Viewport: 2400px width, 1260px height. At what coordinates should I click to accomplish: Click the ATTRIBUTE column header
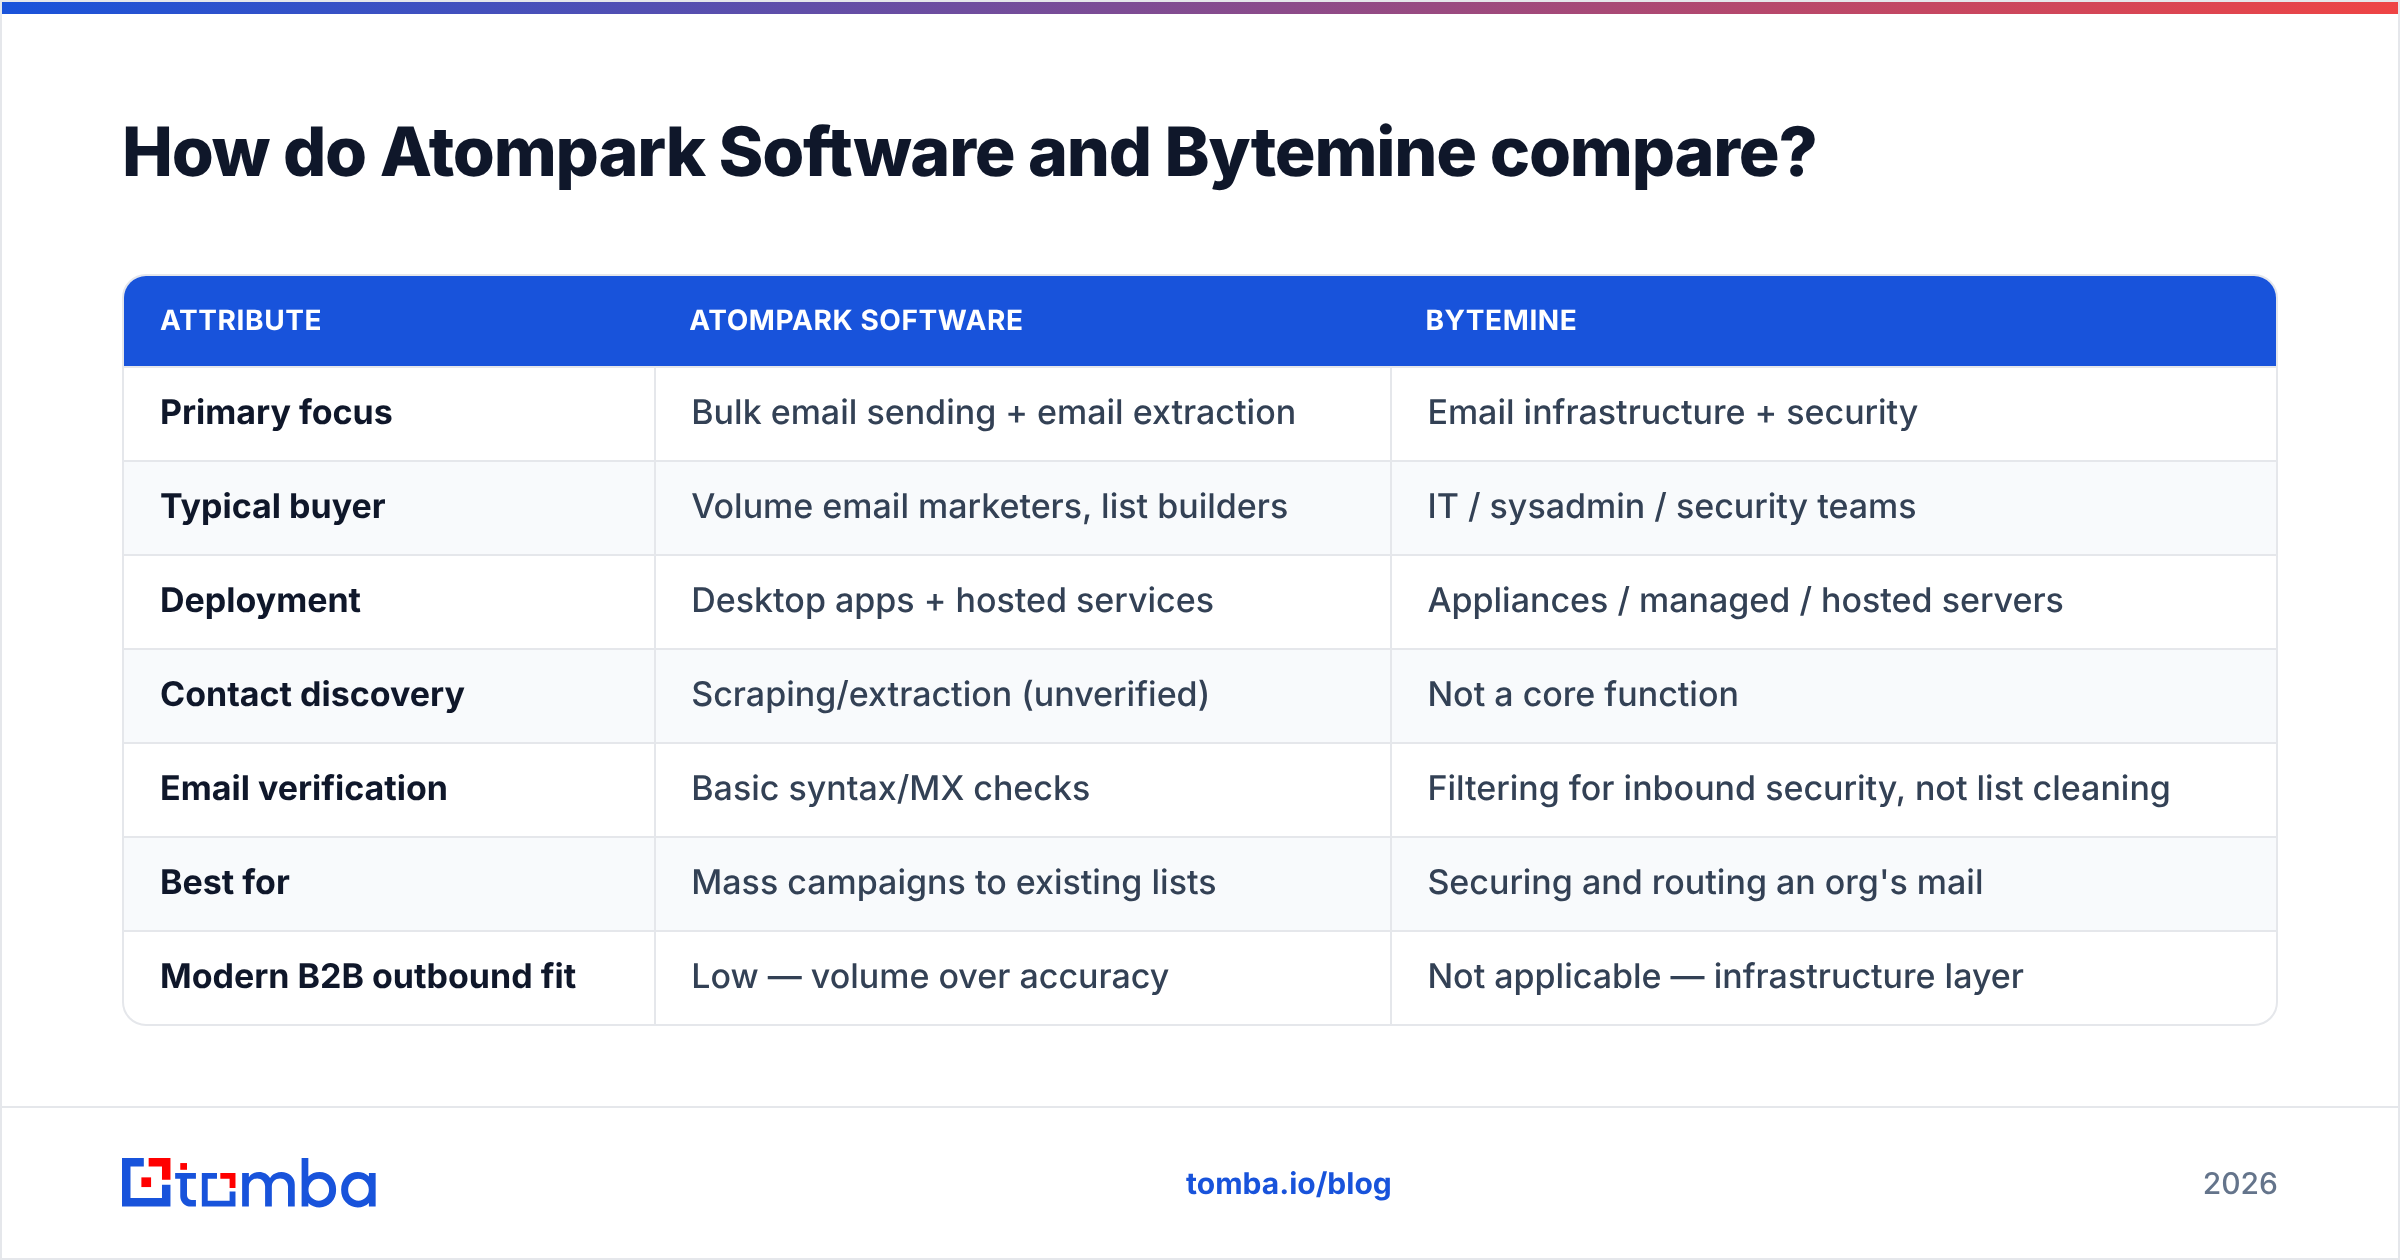coord(241,320)
